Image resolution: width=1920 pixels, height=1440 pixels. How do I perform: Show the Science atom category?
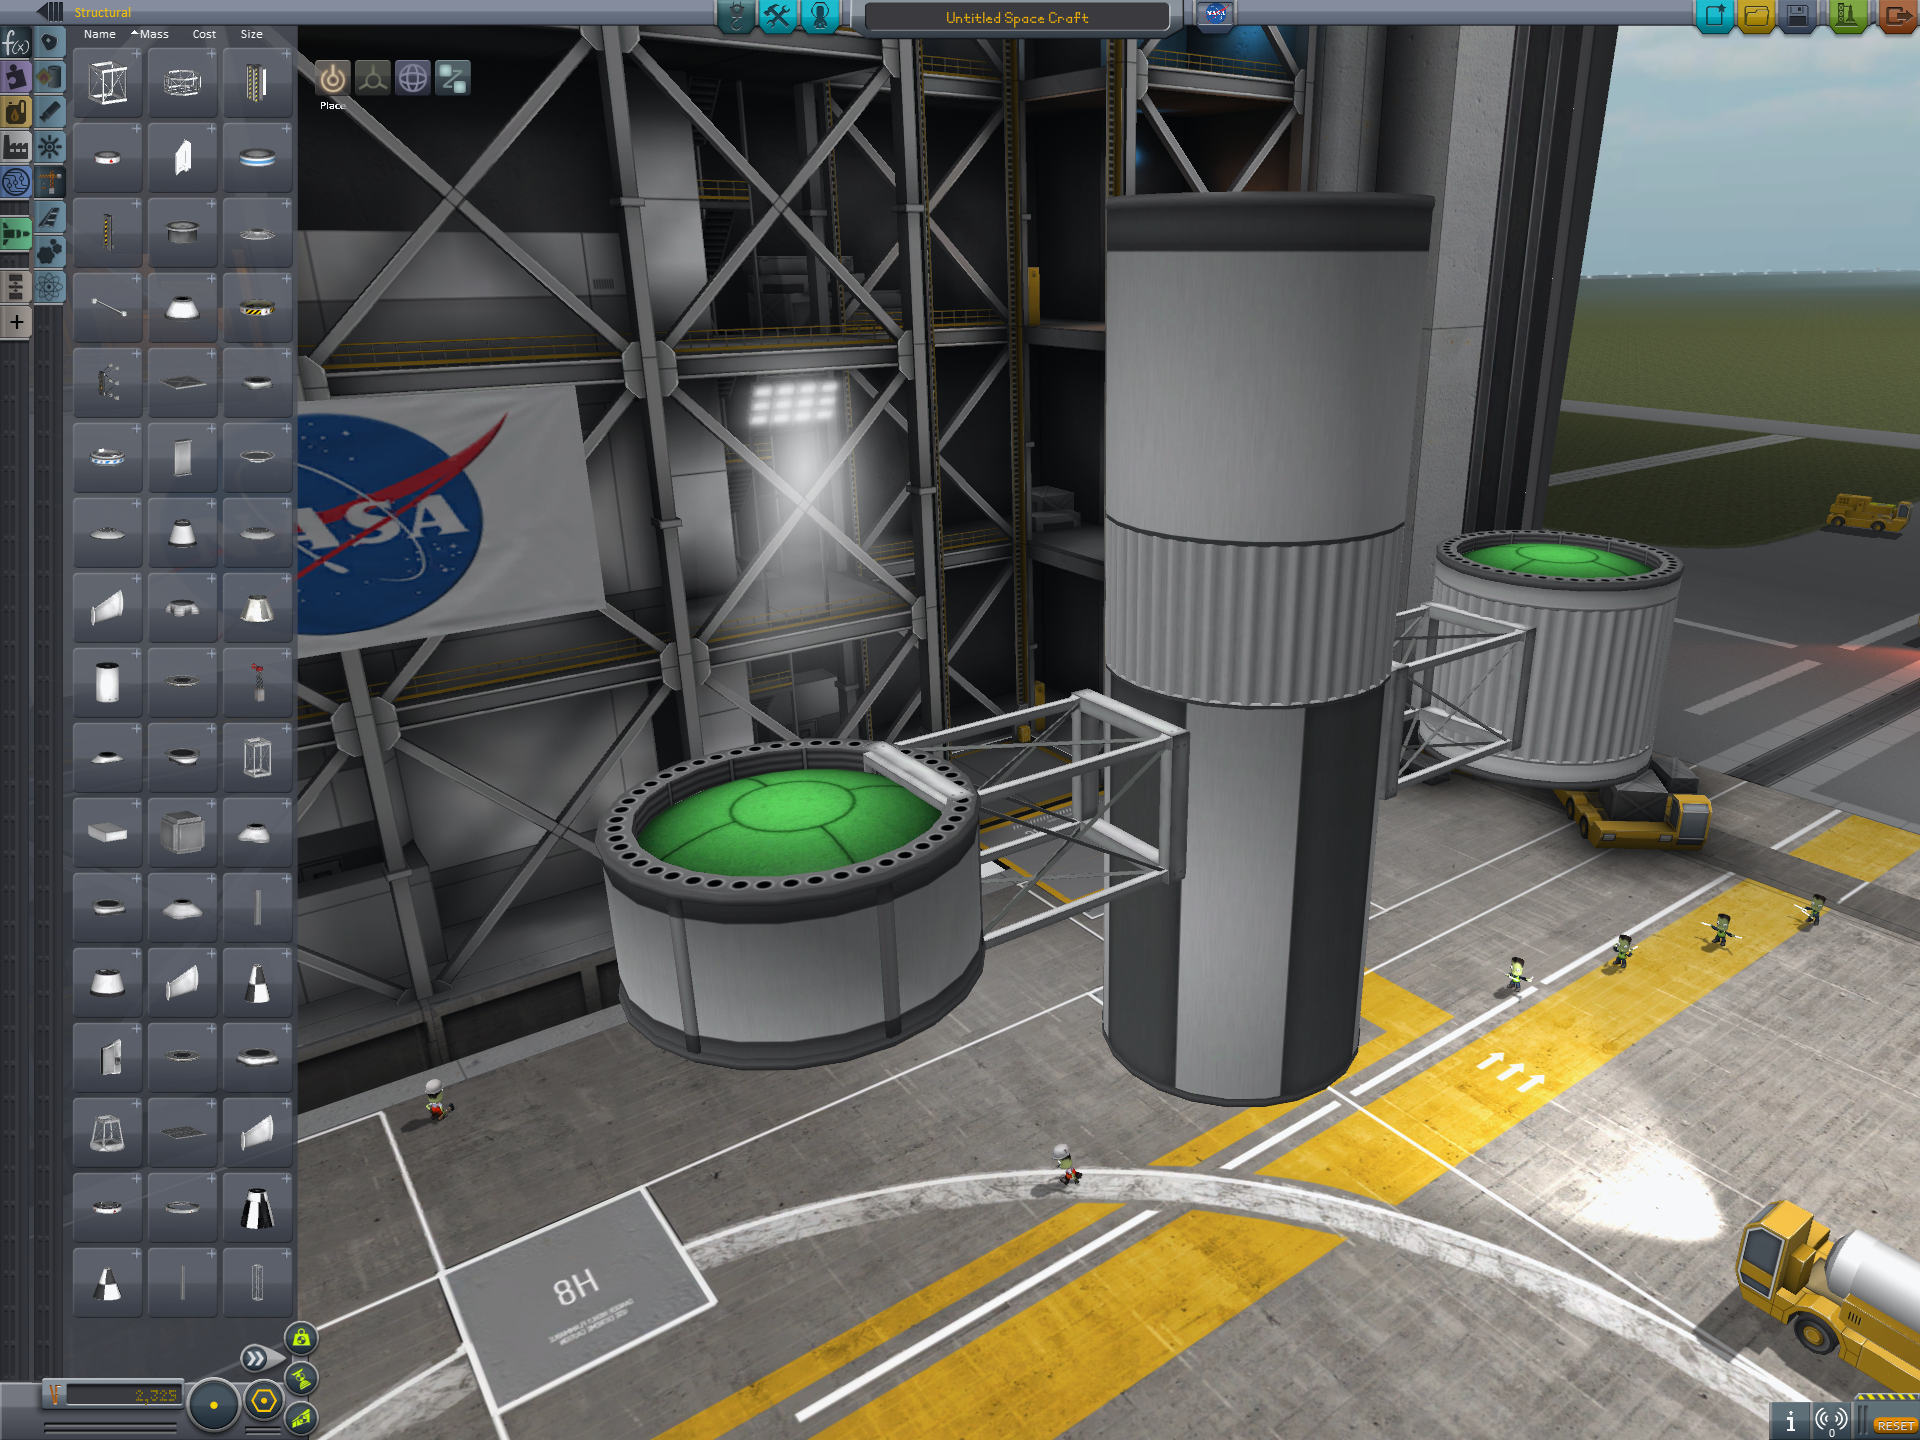[50, 287]
